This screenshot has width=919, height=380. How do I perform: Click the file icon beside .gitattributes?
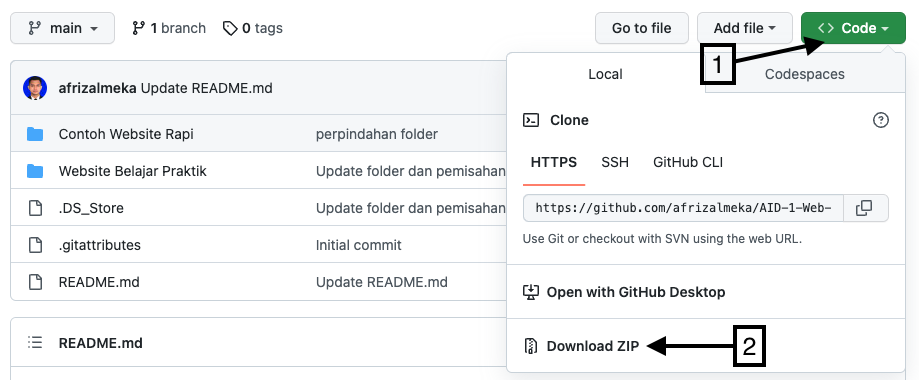tap(36, 245)
